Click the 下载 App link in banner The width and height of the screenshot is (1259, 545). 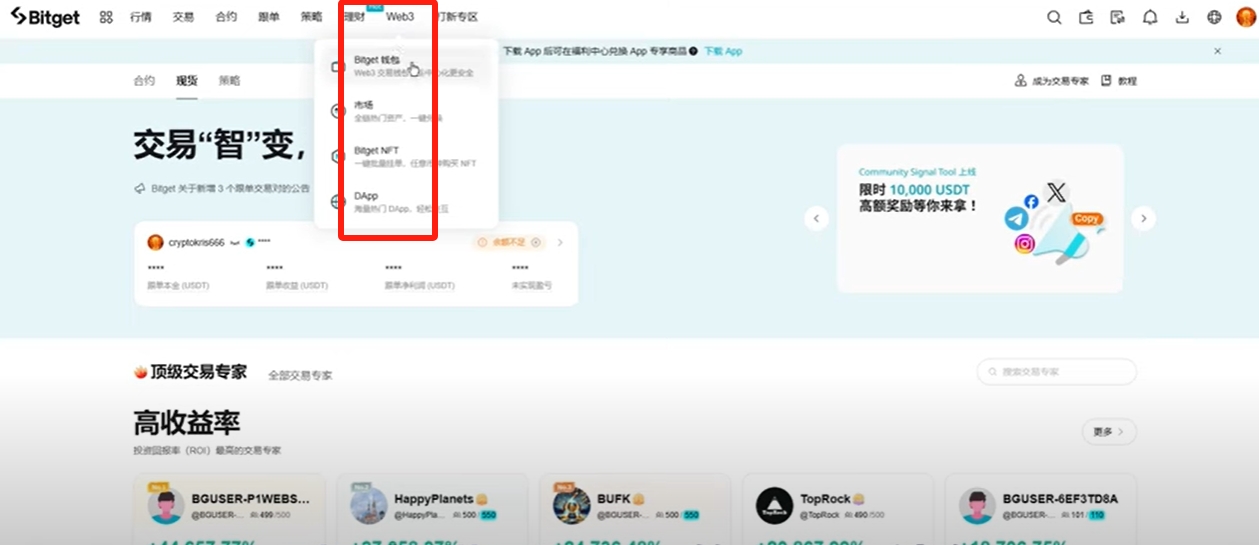tap(723, 51)
